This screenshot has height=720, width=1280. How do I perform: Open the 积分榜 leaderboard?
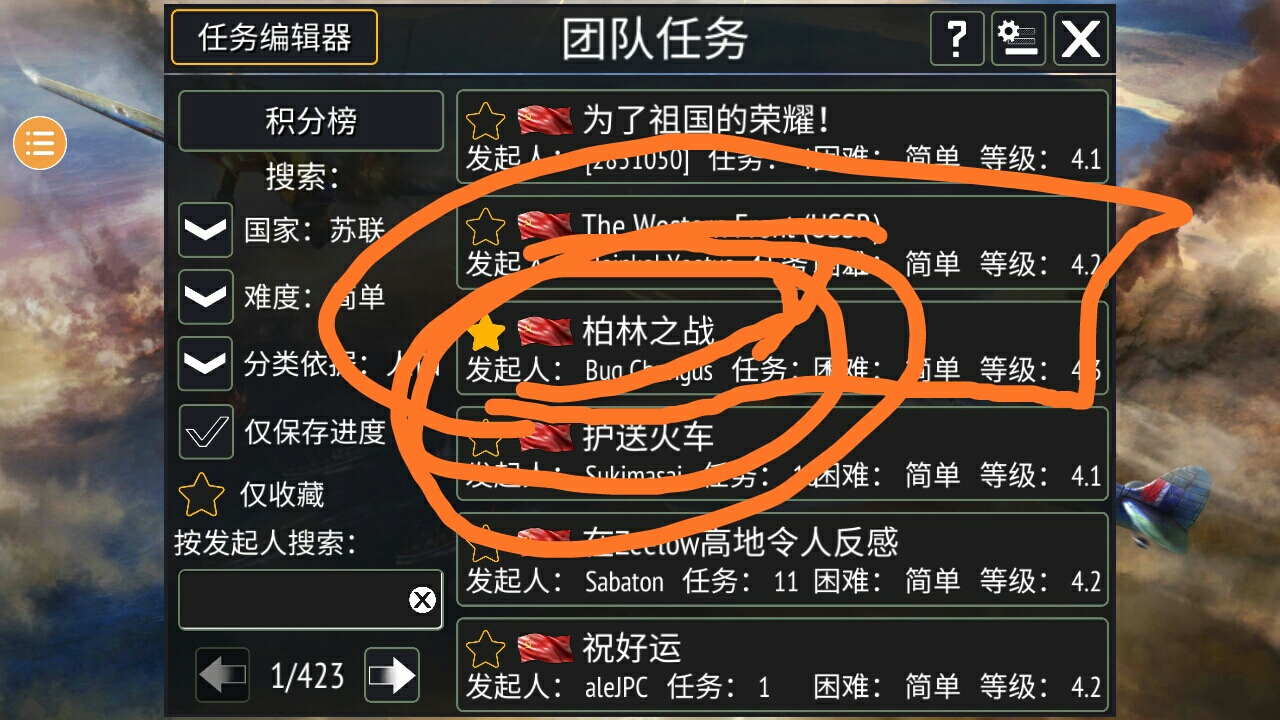311,121
